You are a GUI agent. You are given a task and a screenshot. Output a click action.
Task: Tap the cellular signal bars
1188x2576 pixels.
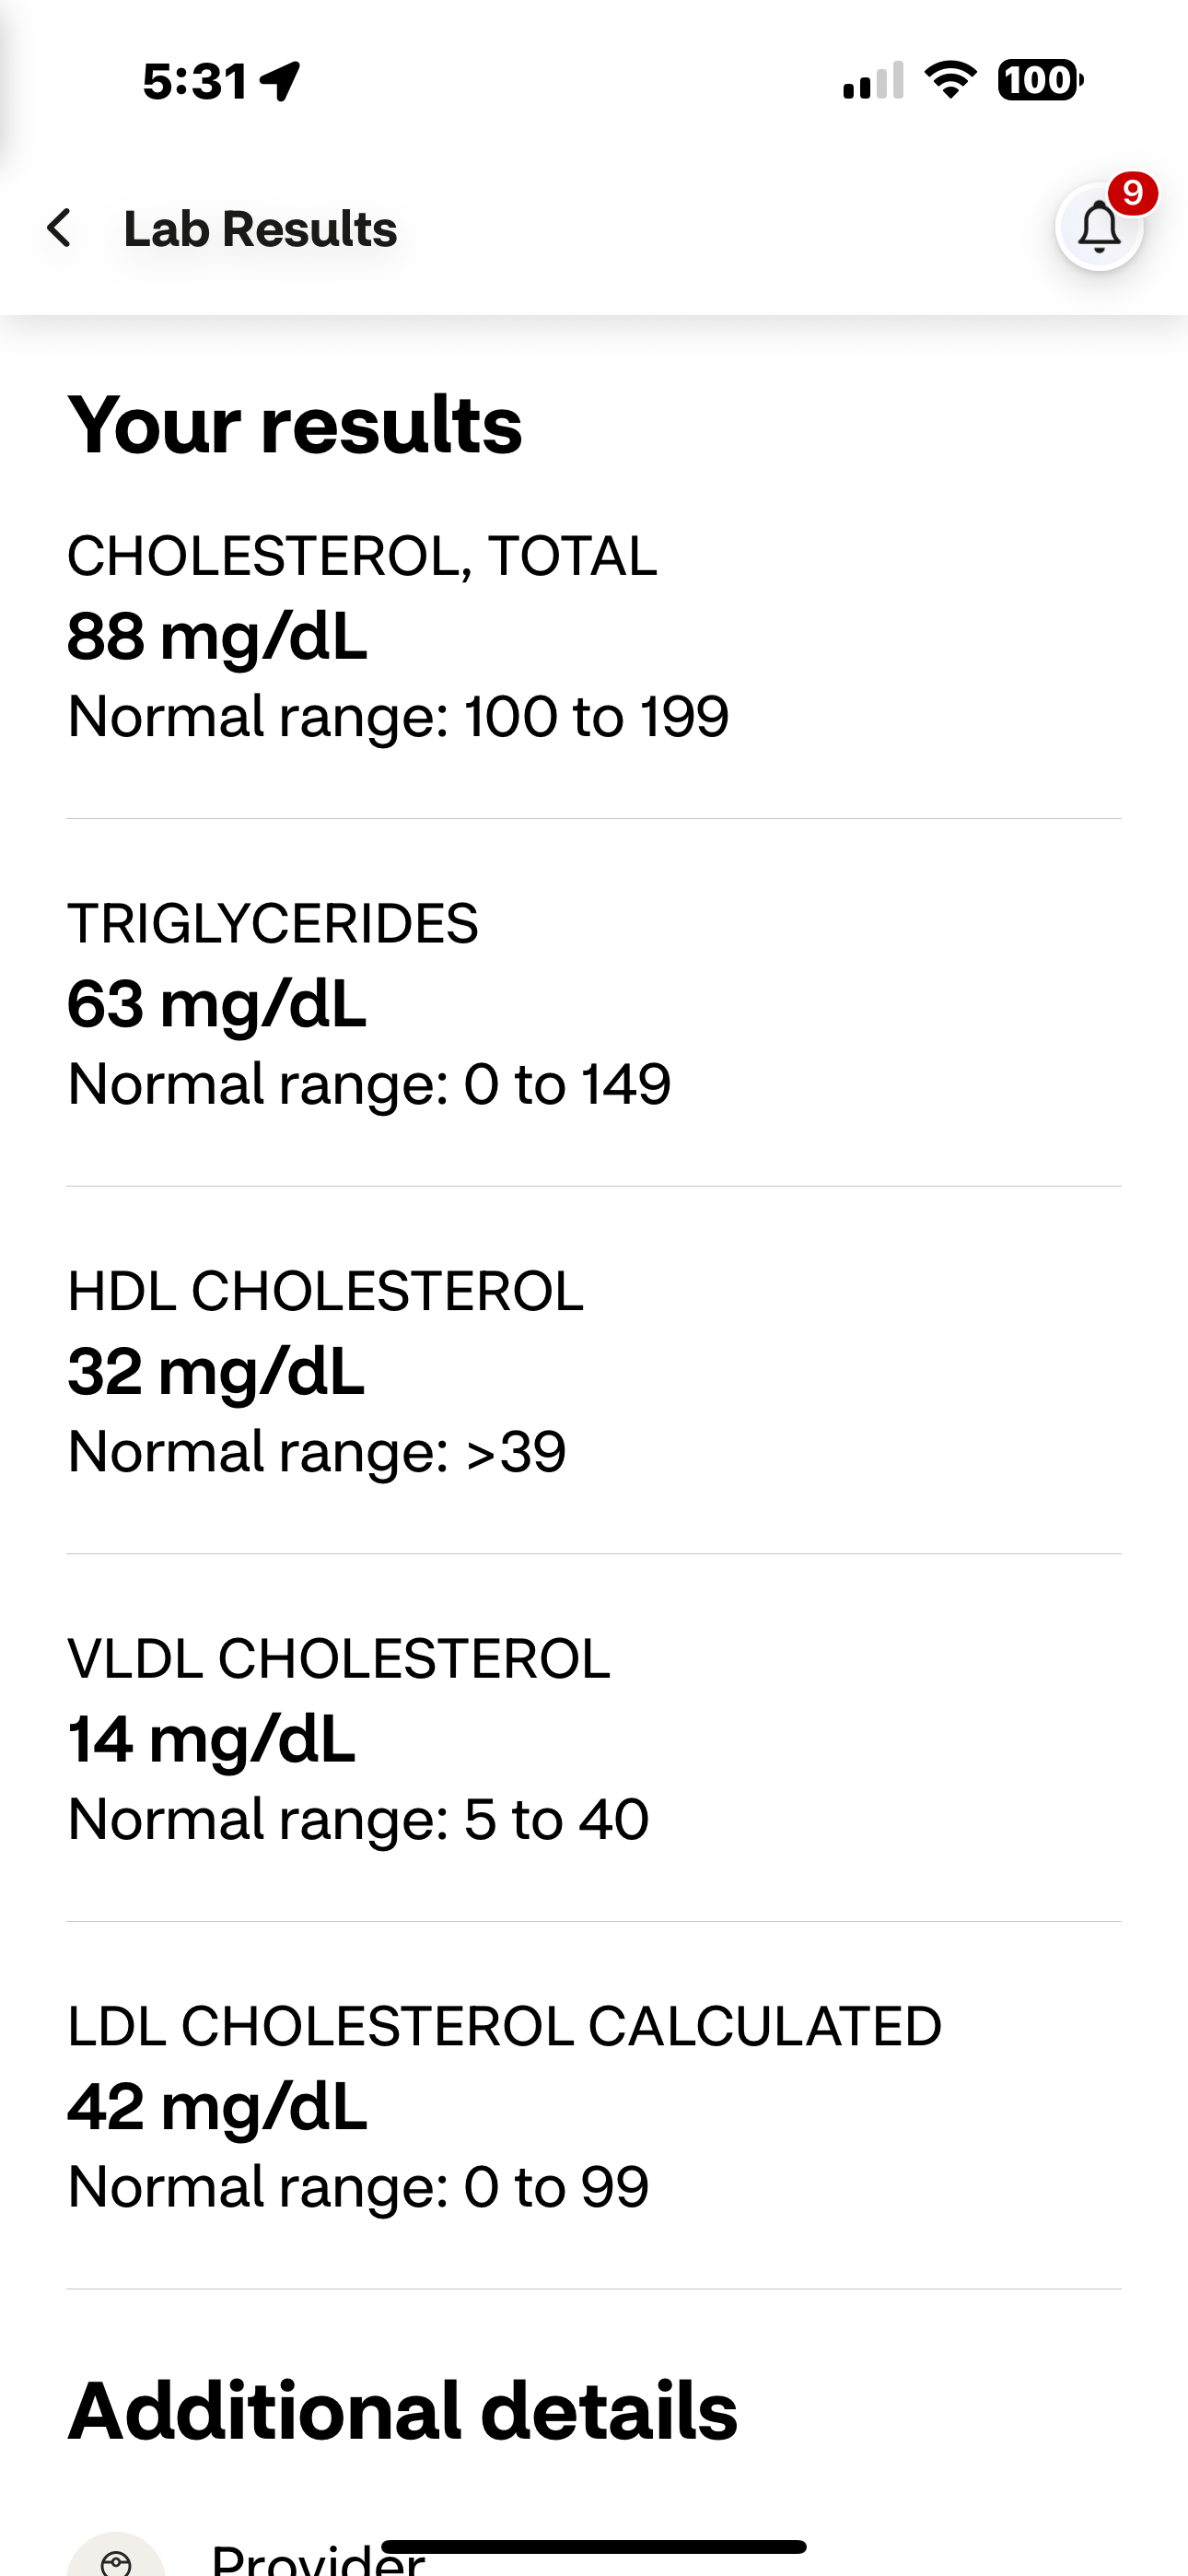(873, 80)
